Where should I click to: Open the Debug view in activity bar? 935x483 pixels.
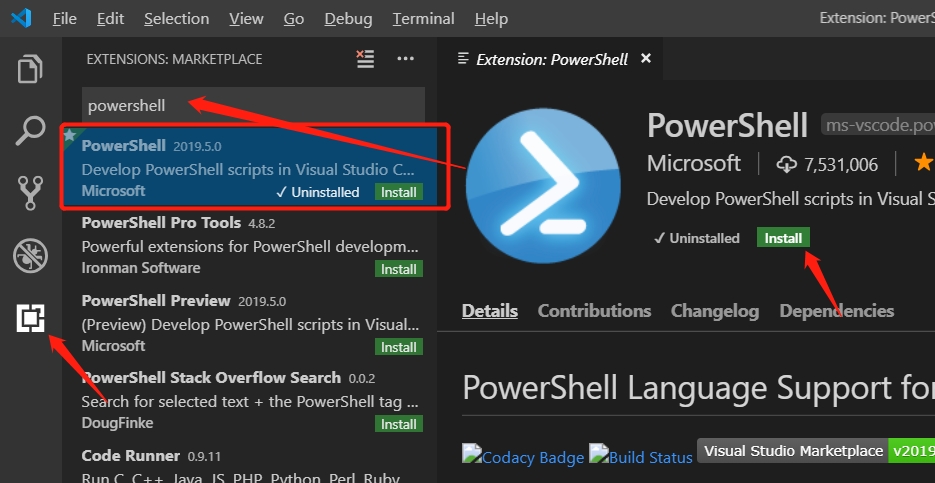point(30,255)
